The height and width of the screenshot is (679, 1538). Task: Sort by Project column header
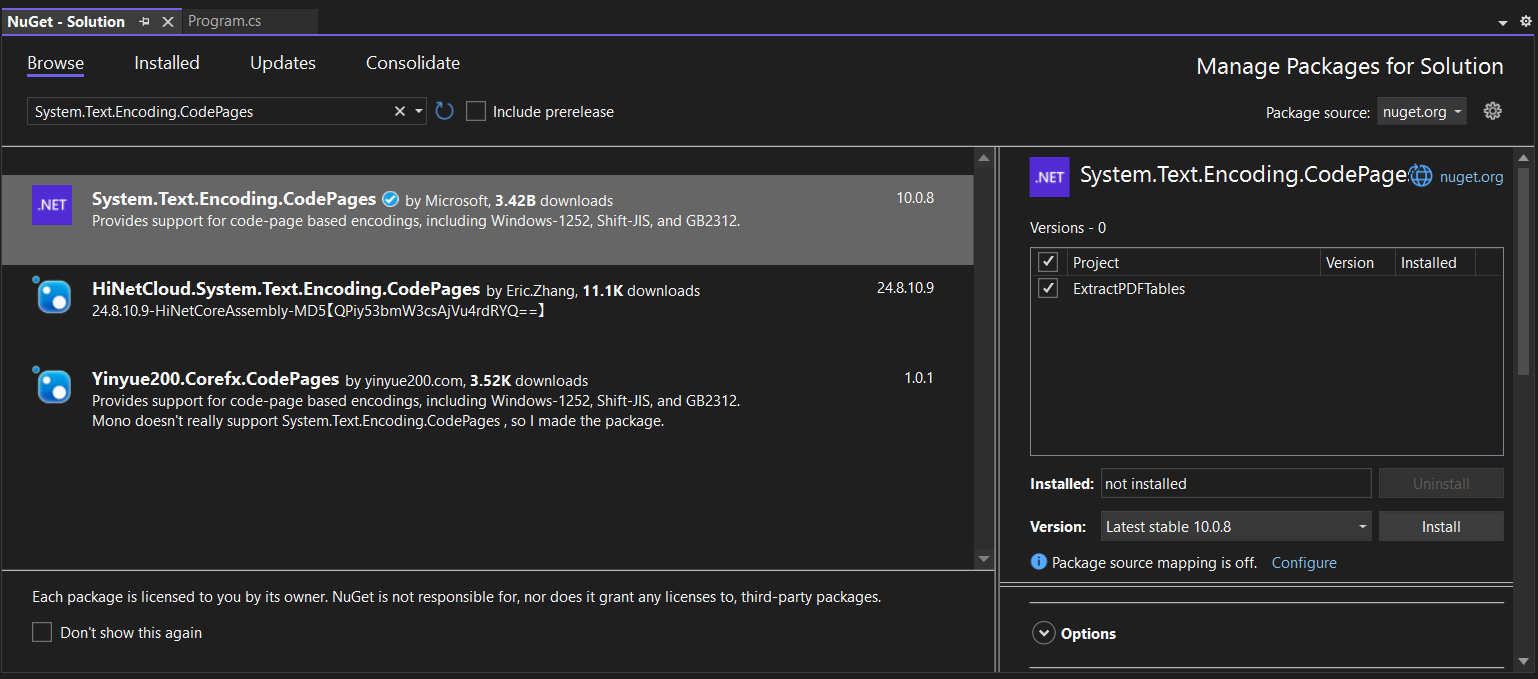tap(1192, 262)
